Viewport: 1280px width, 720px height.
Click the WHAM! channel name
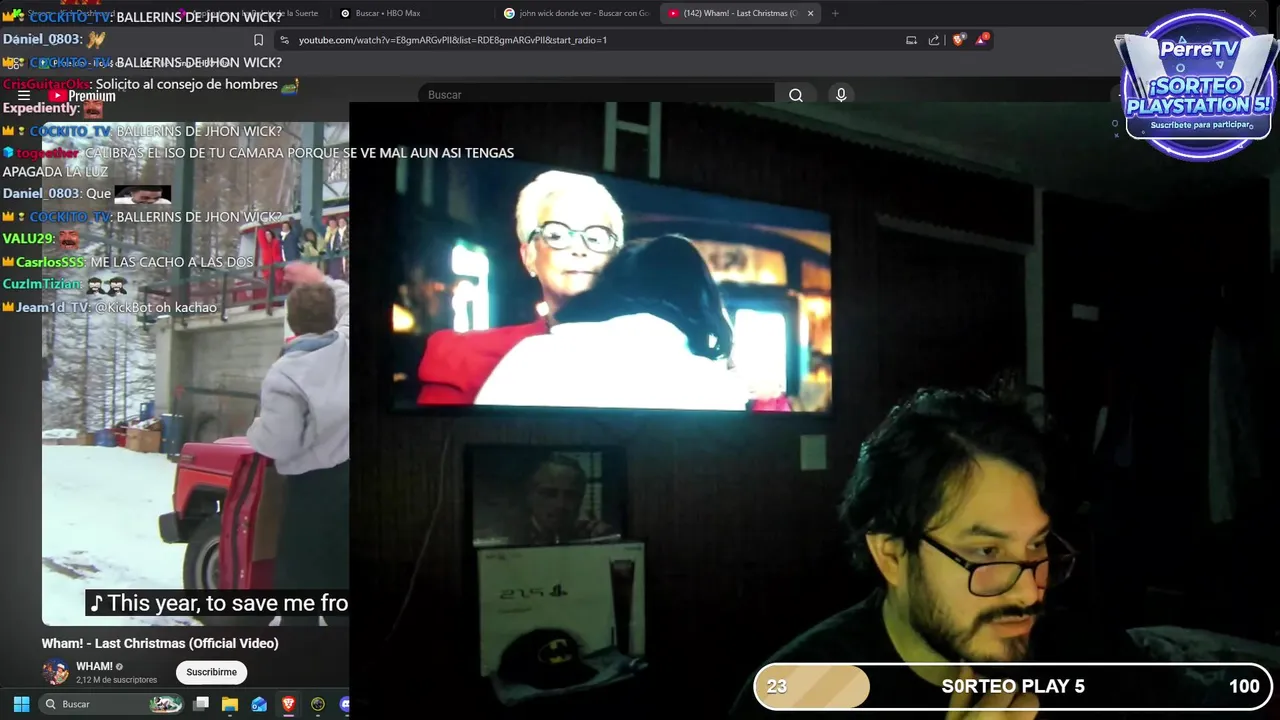tap(94, 666)
